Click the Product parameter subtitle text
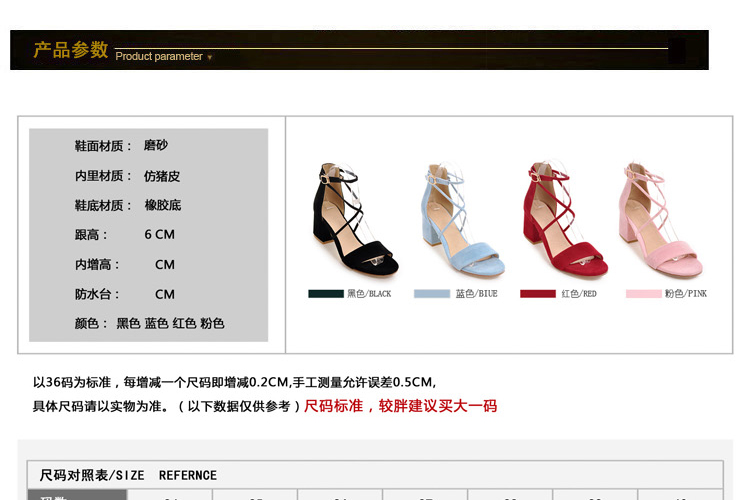 tap(159, 57)
